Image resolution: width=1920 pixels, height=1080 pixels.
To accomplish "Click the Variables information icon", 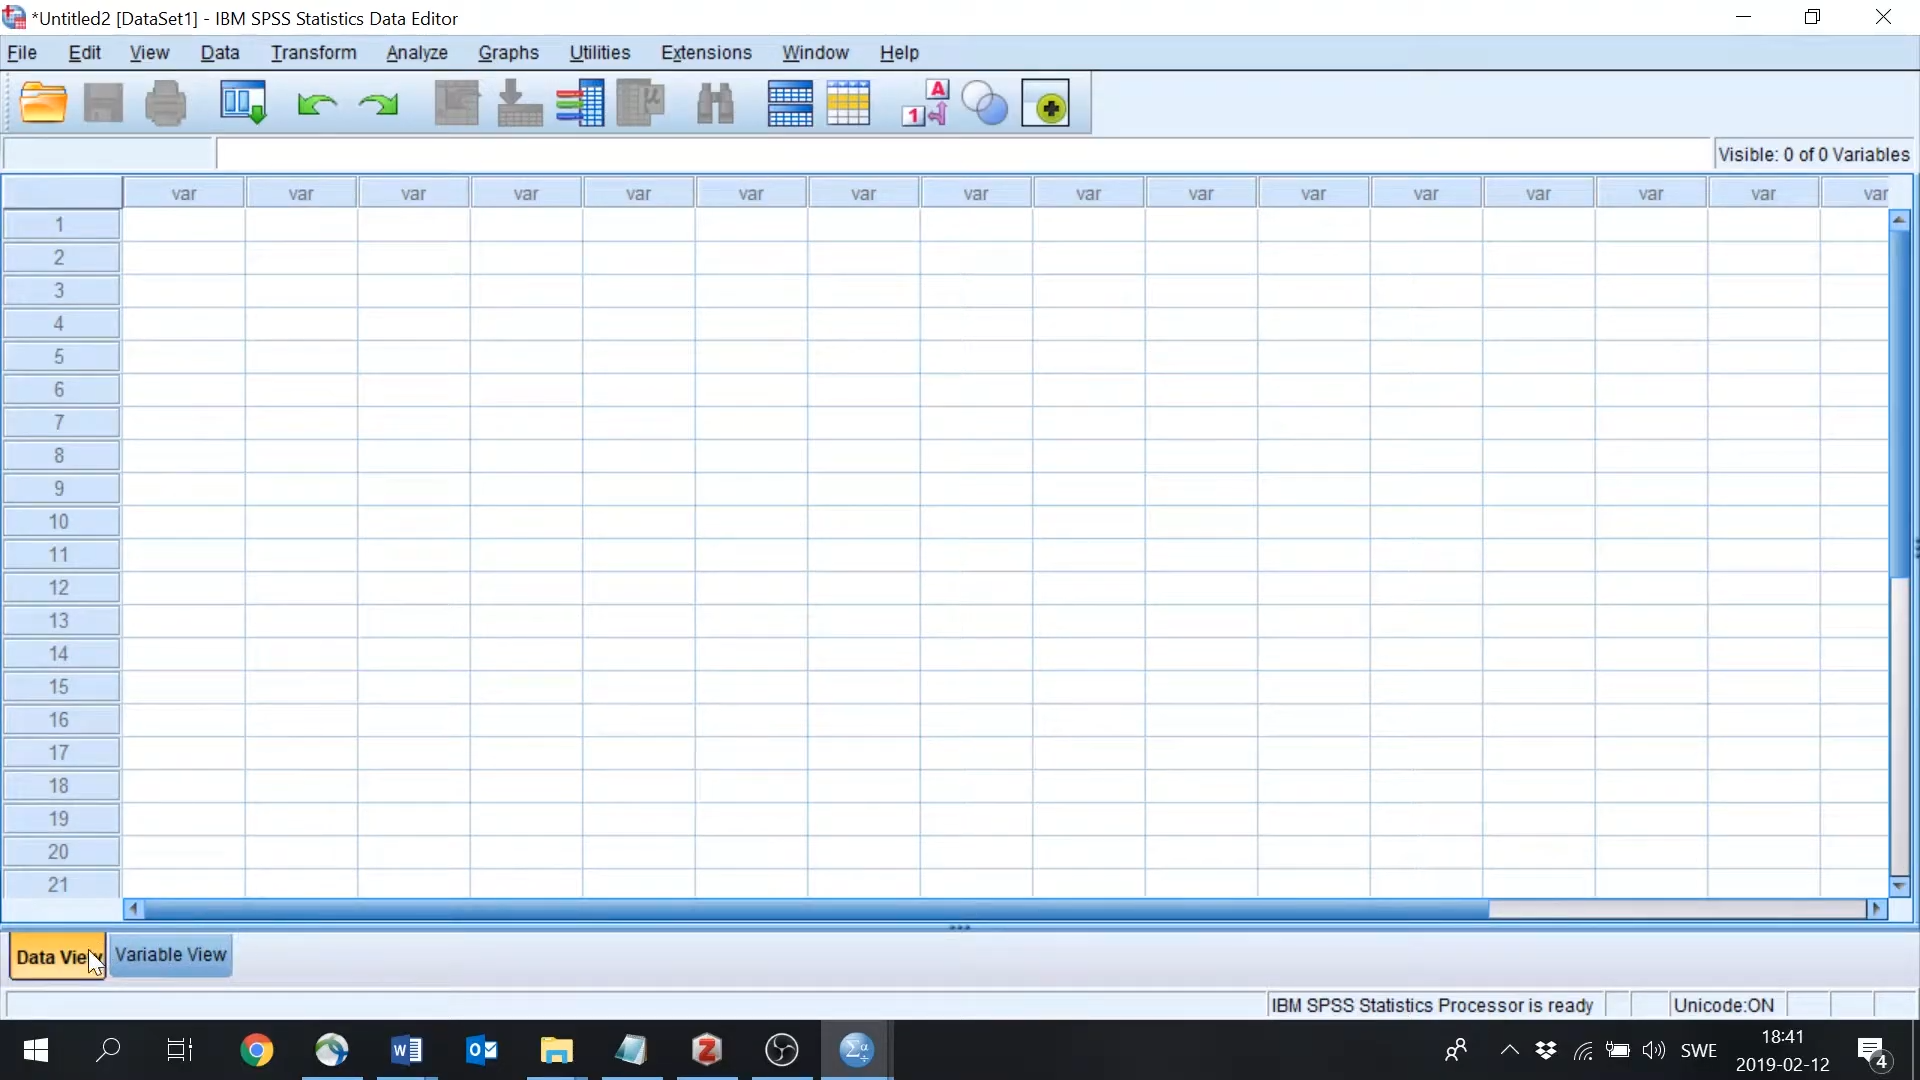I will pos(580,103).
